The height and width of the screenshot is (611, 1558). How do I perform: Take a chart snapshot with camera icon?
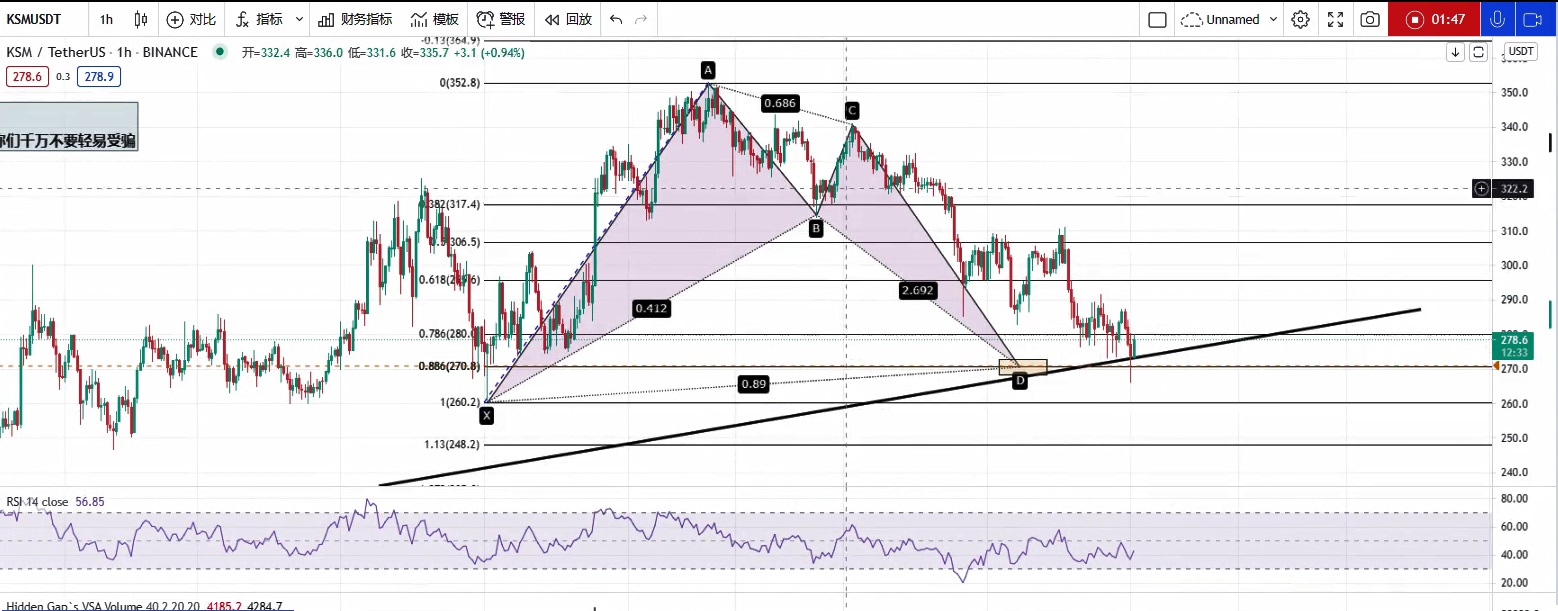(x=1370, y=19)
